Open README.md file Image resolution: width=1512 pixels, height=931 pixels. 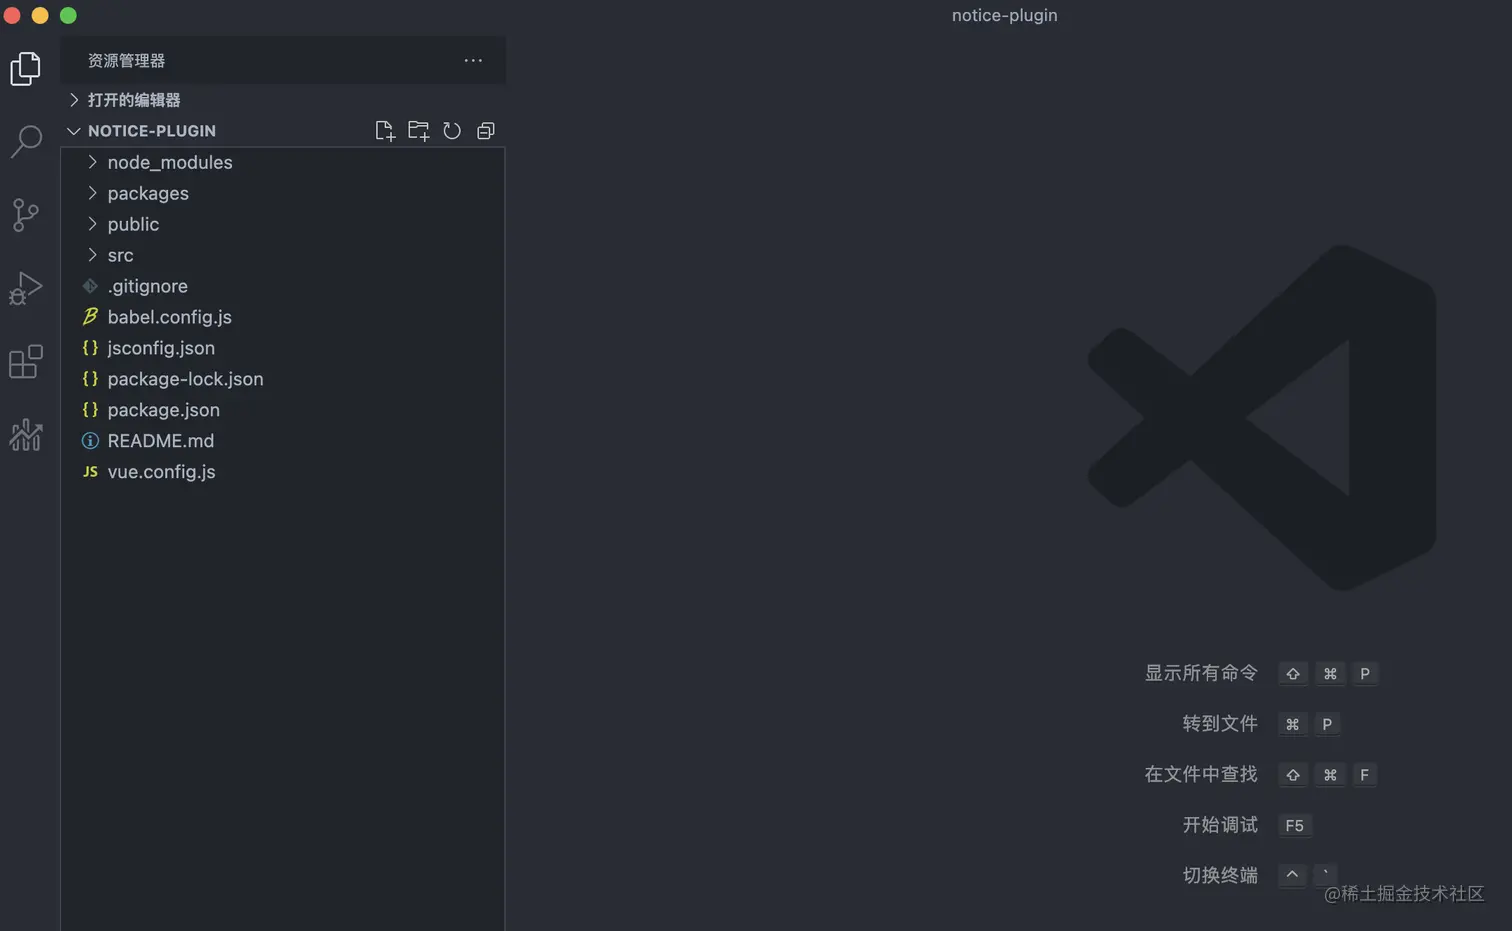click(x=283, y=441)
